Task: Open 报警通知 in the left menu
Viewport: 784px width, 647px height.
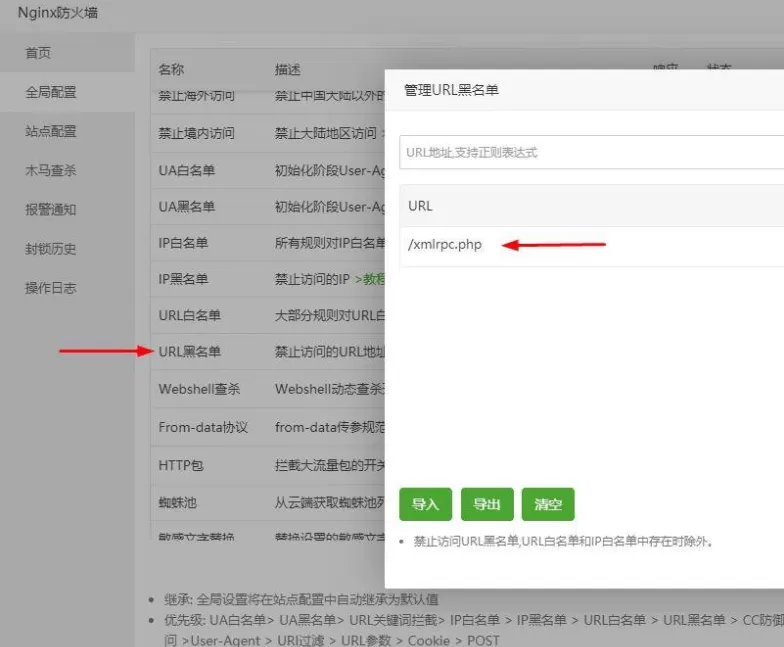Action: (x=51, y=210)
